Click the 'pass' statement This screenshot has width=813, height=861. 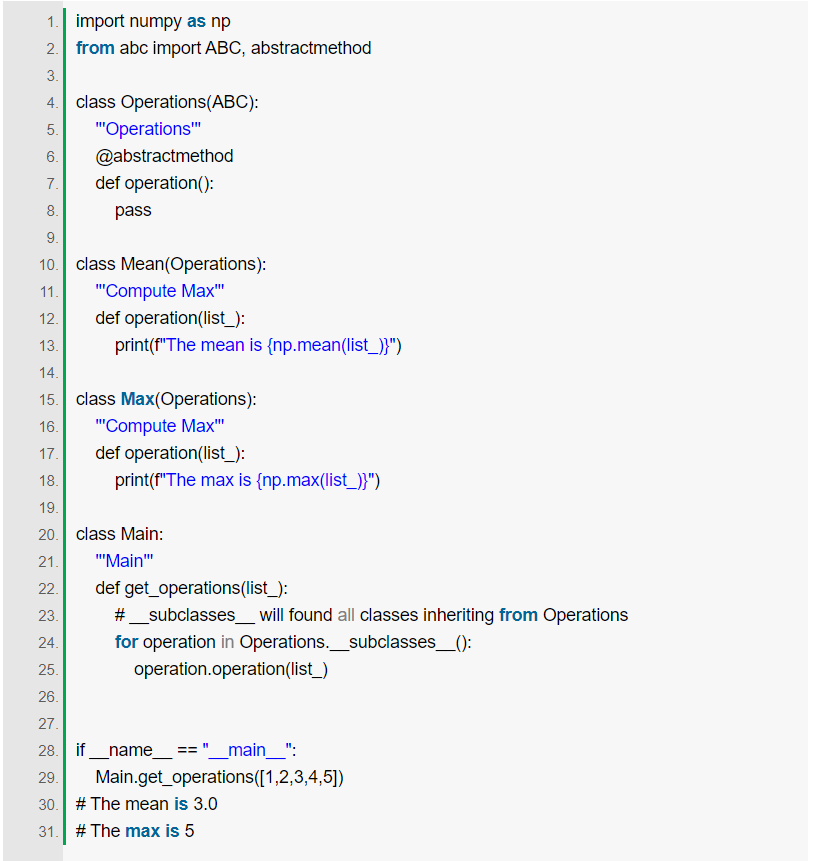click(x=133, y=210)
